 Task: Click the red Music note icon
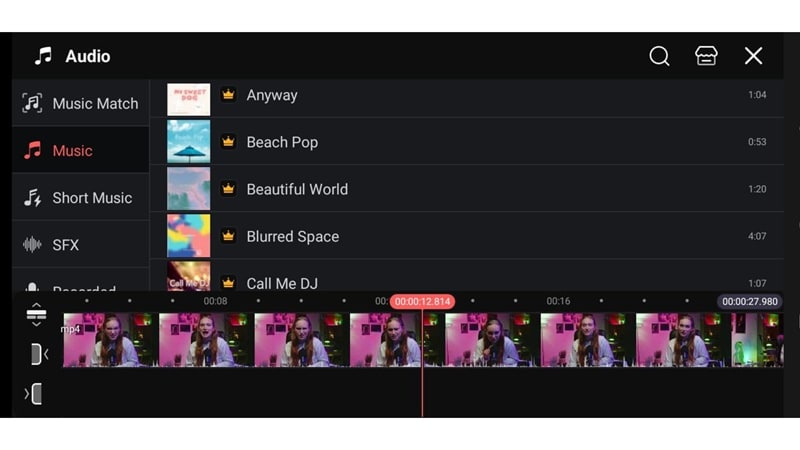coord(33,150)
